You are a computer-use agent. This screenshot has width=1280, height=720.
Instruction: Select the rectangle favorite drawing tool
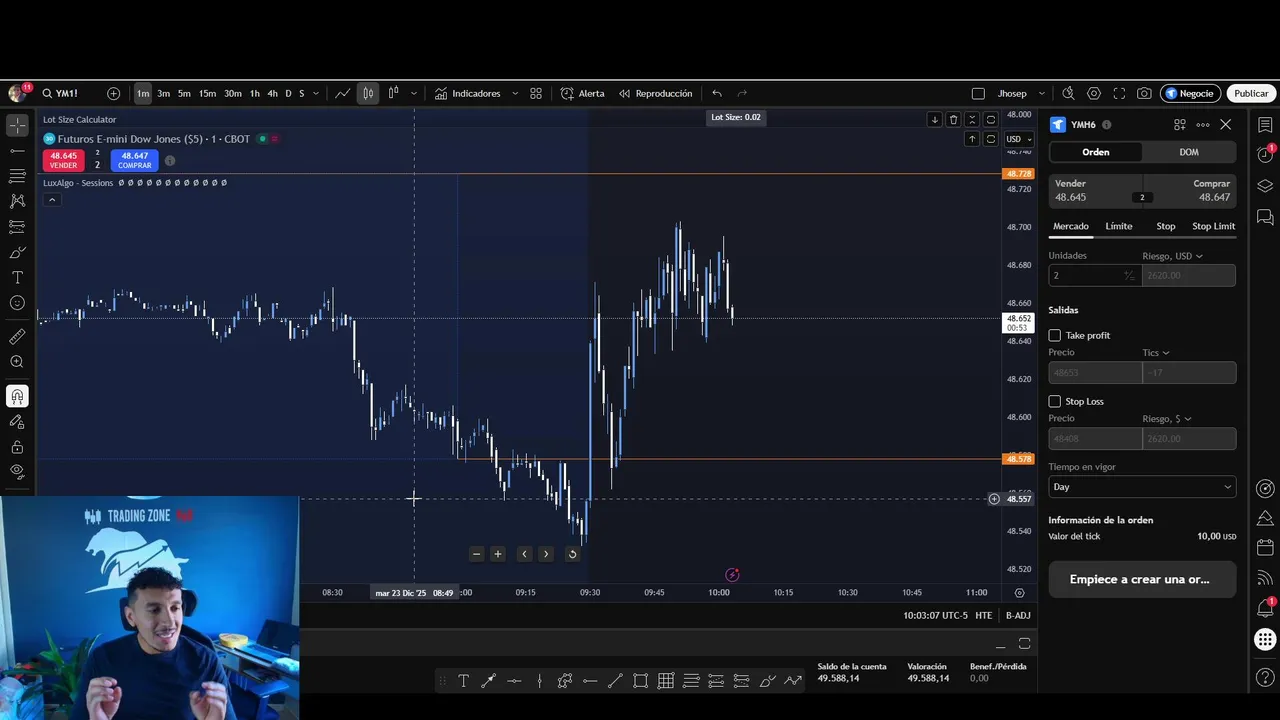tap(640, 681)
